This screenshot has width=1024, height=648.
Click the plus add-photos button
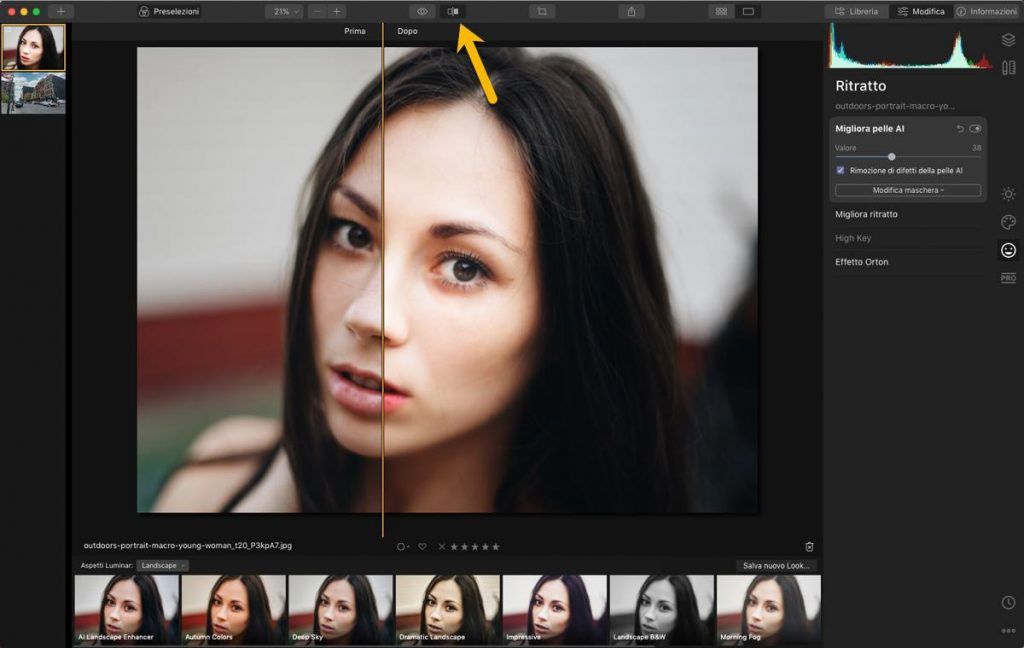60,11
